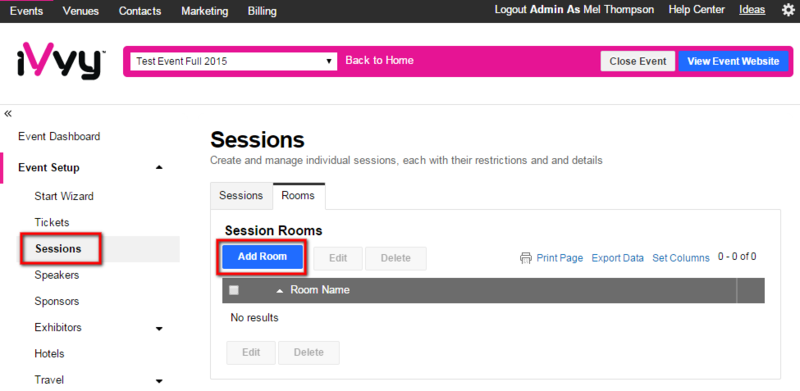Select Speakers in the sidebar
This screenshot has width=800, height=391.
(57, 275)
